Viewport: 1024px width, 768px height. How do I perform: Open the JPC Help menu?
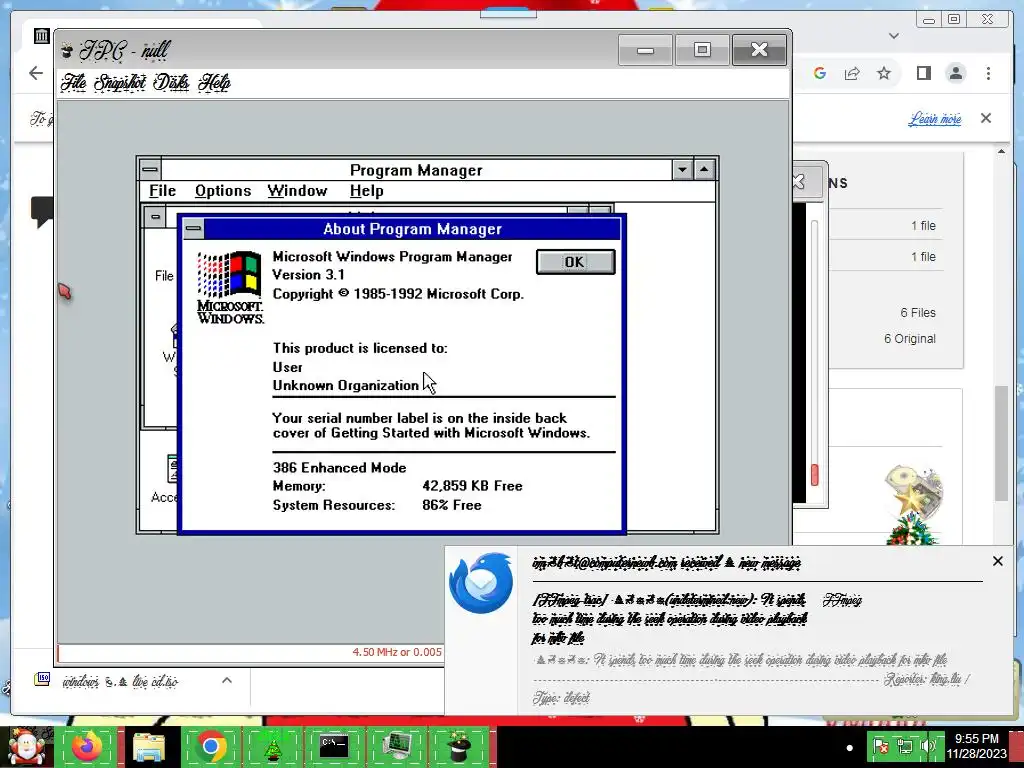pos(214,82)
